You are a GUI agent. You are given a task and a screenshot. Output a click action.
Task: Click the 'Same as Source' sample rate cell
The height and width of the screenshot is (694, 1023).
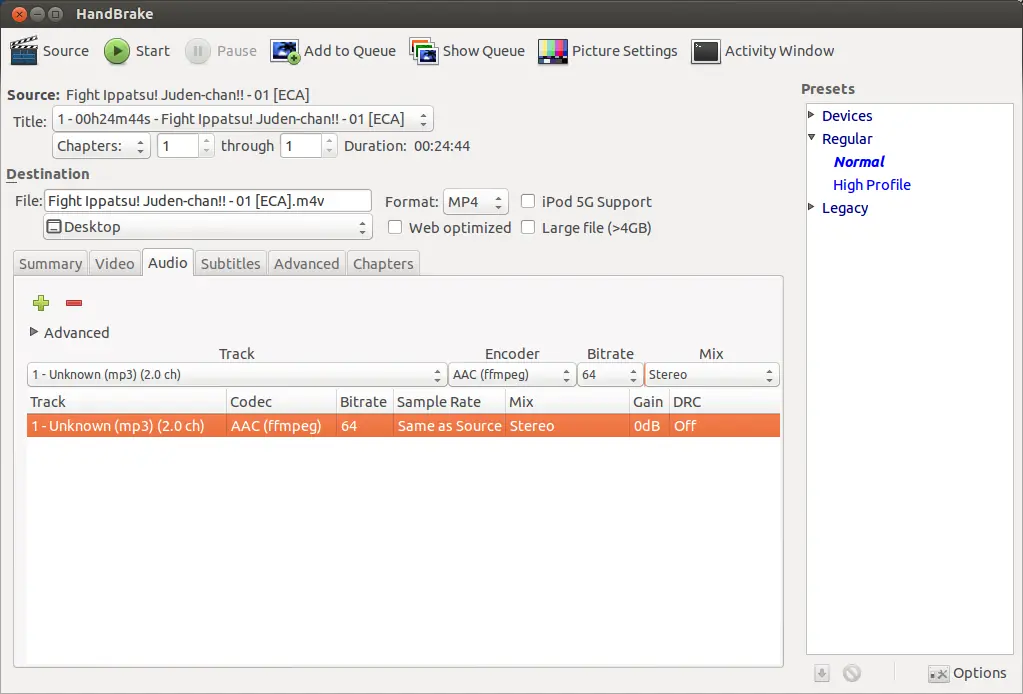[x=450, y=426]
